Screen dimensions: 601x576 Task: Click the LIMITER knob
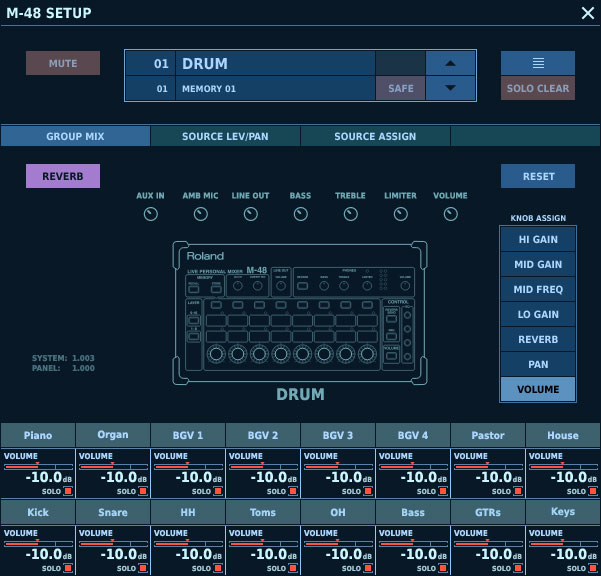400,214
